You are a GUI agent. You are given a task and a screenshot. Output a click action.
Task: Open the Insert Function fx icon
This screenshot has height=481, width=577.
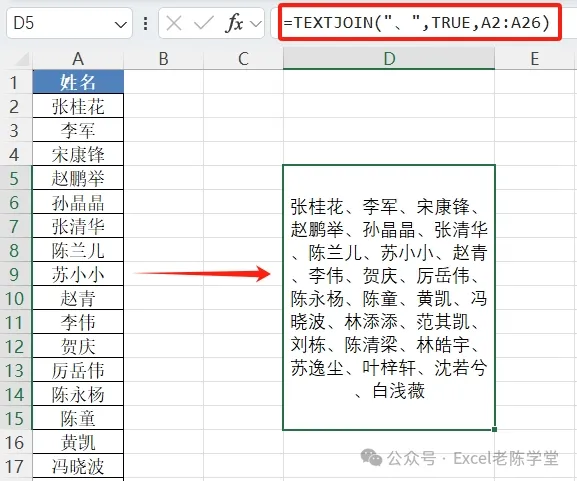pyautogui.click(x=234, y=23)
